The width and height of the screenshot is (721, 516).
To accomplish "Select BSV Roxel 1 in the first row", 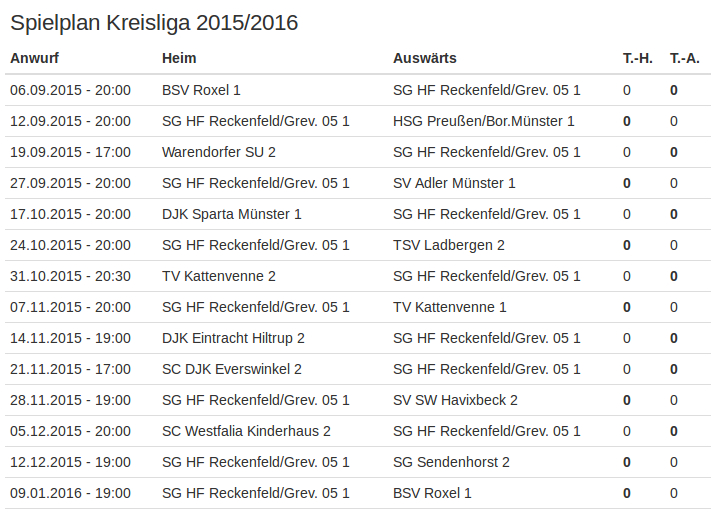I will (201, 90).
